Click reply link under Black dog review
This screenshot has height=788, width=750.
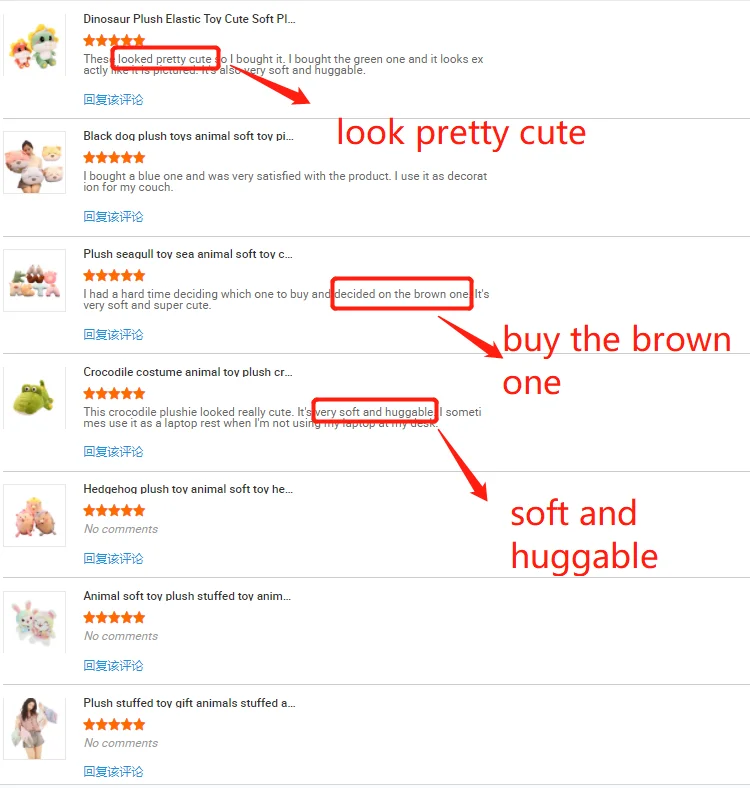[x=113, y=217]
